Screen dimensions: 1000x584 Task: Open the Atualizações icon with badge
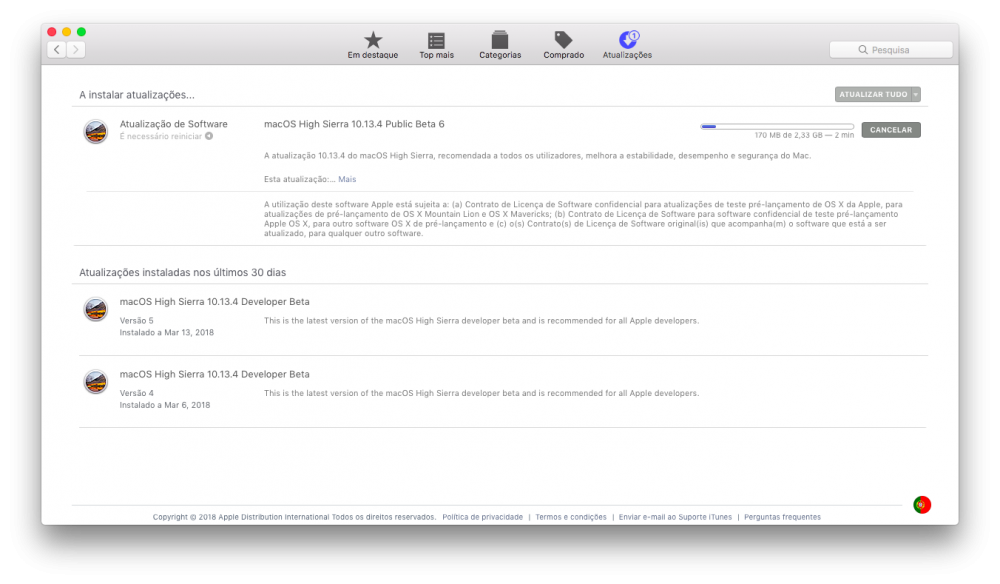click(x=628, y=40)
